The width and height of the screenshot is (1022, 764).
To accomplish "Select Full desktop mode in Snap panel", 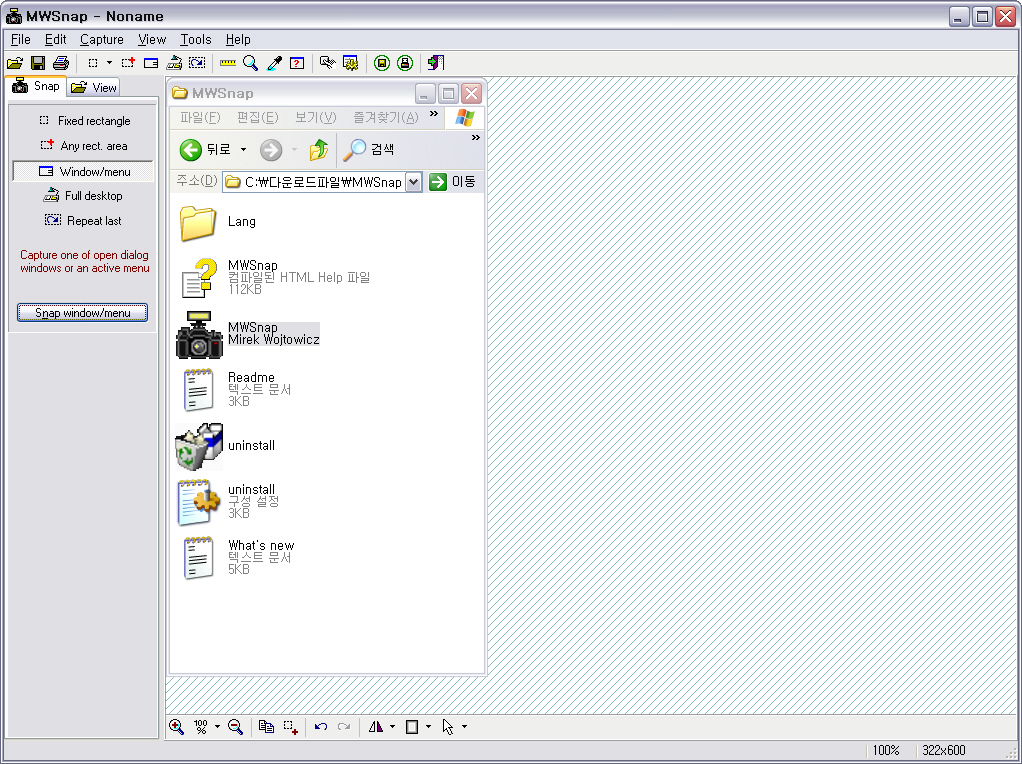I will pos(84,196).
